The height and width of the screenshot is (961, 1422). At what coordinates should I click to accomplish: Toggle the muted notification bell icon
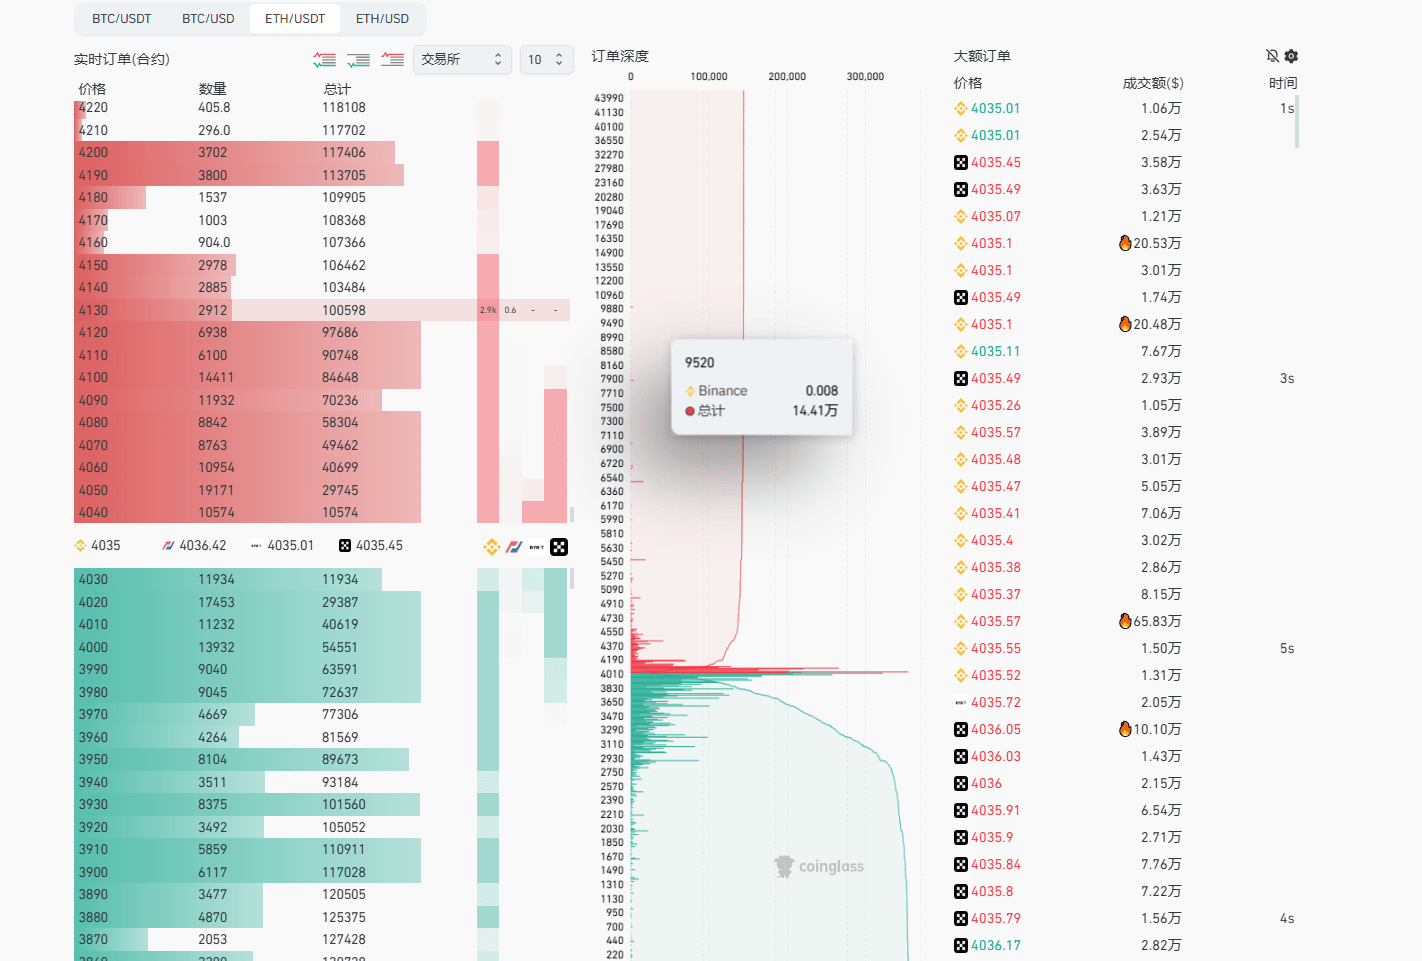pos(1272,56)
